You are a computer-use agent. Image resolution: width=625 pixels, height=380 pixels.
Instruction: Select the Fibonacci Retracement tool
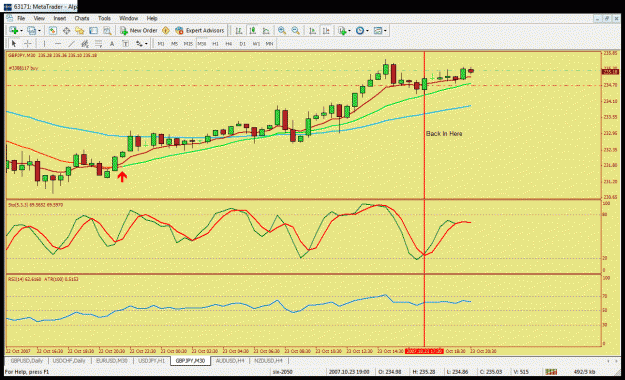pyautogui.click(x=98, y=43)
